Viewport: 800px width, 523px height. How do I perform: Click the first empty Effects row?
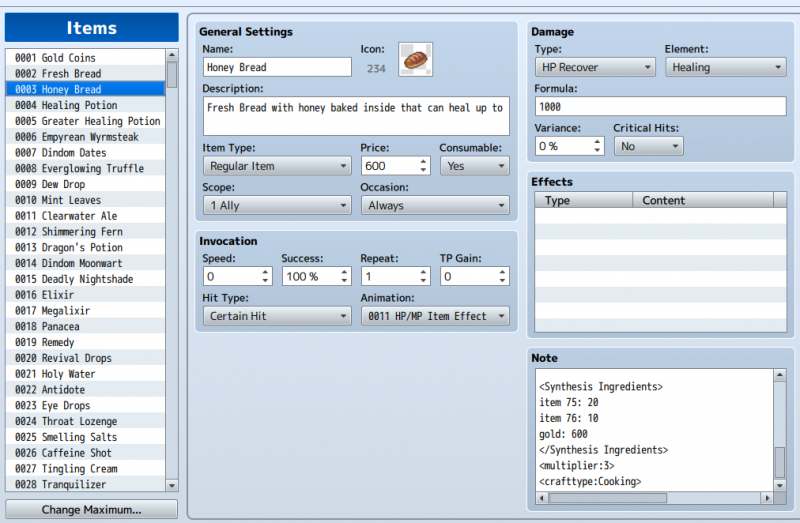pos(660,215)
